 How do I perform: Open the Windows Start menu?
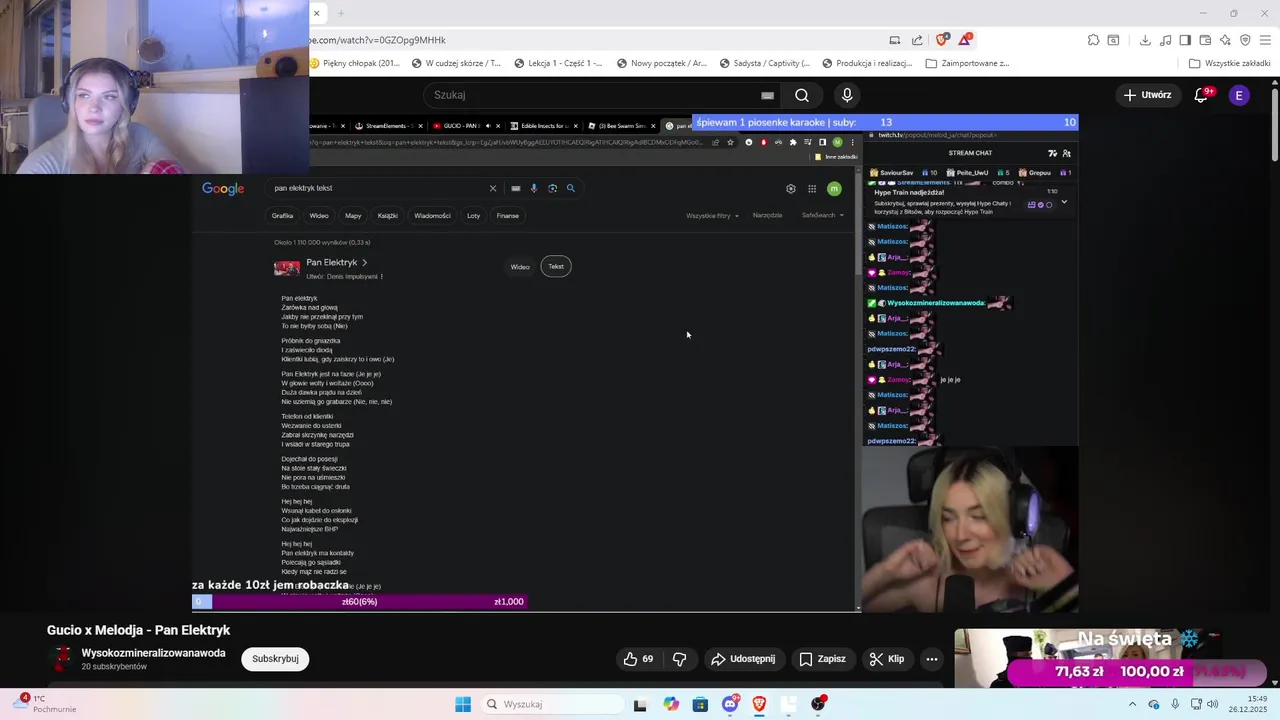pyautogui.click(x=463, y=704)
